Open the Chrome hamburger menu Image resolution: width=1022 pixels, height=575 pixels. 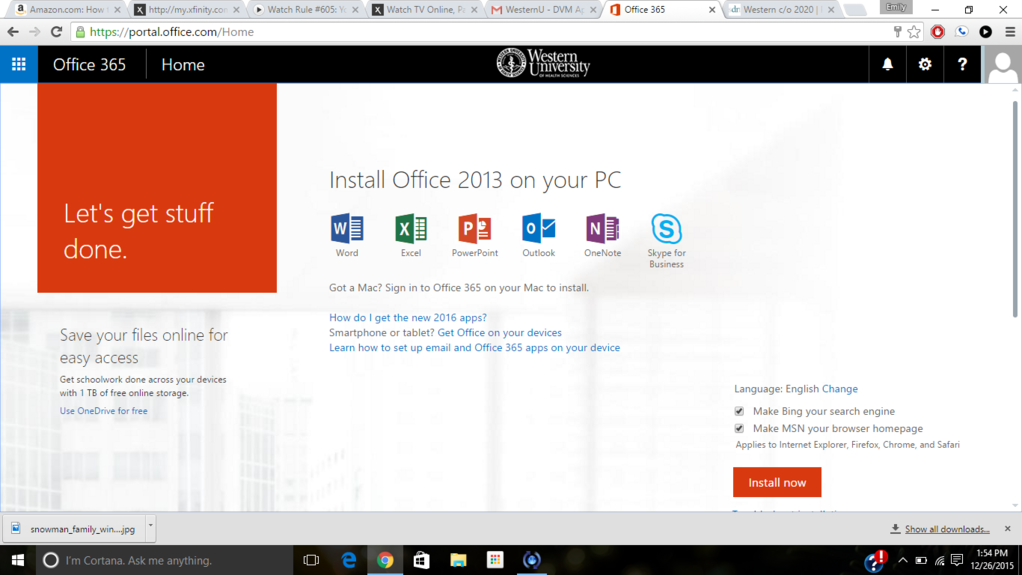pos(1010,31)
